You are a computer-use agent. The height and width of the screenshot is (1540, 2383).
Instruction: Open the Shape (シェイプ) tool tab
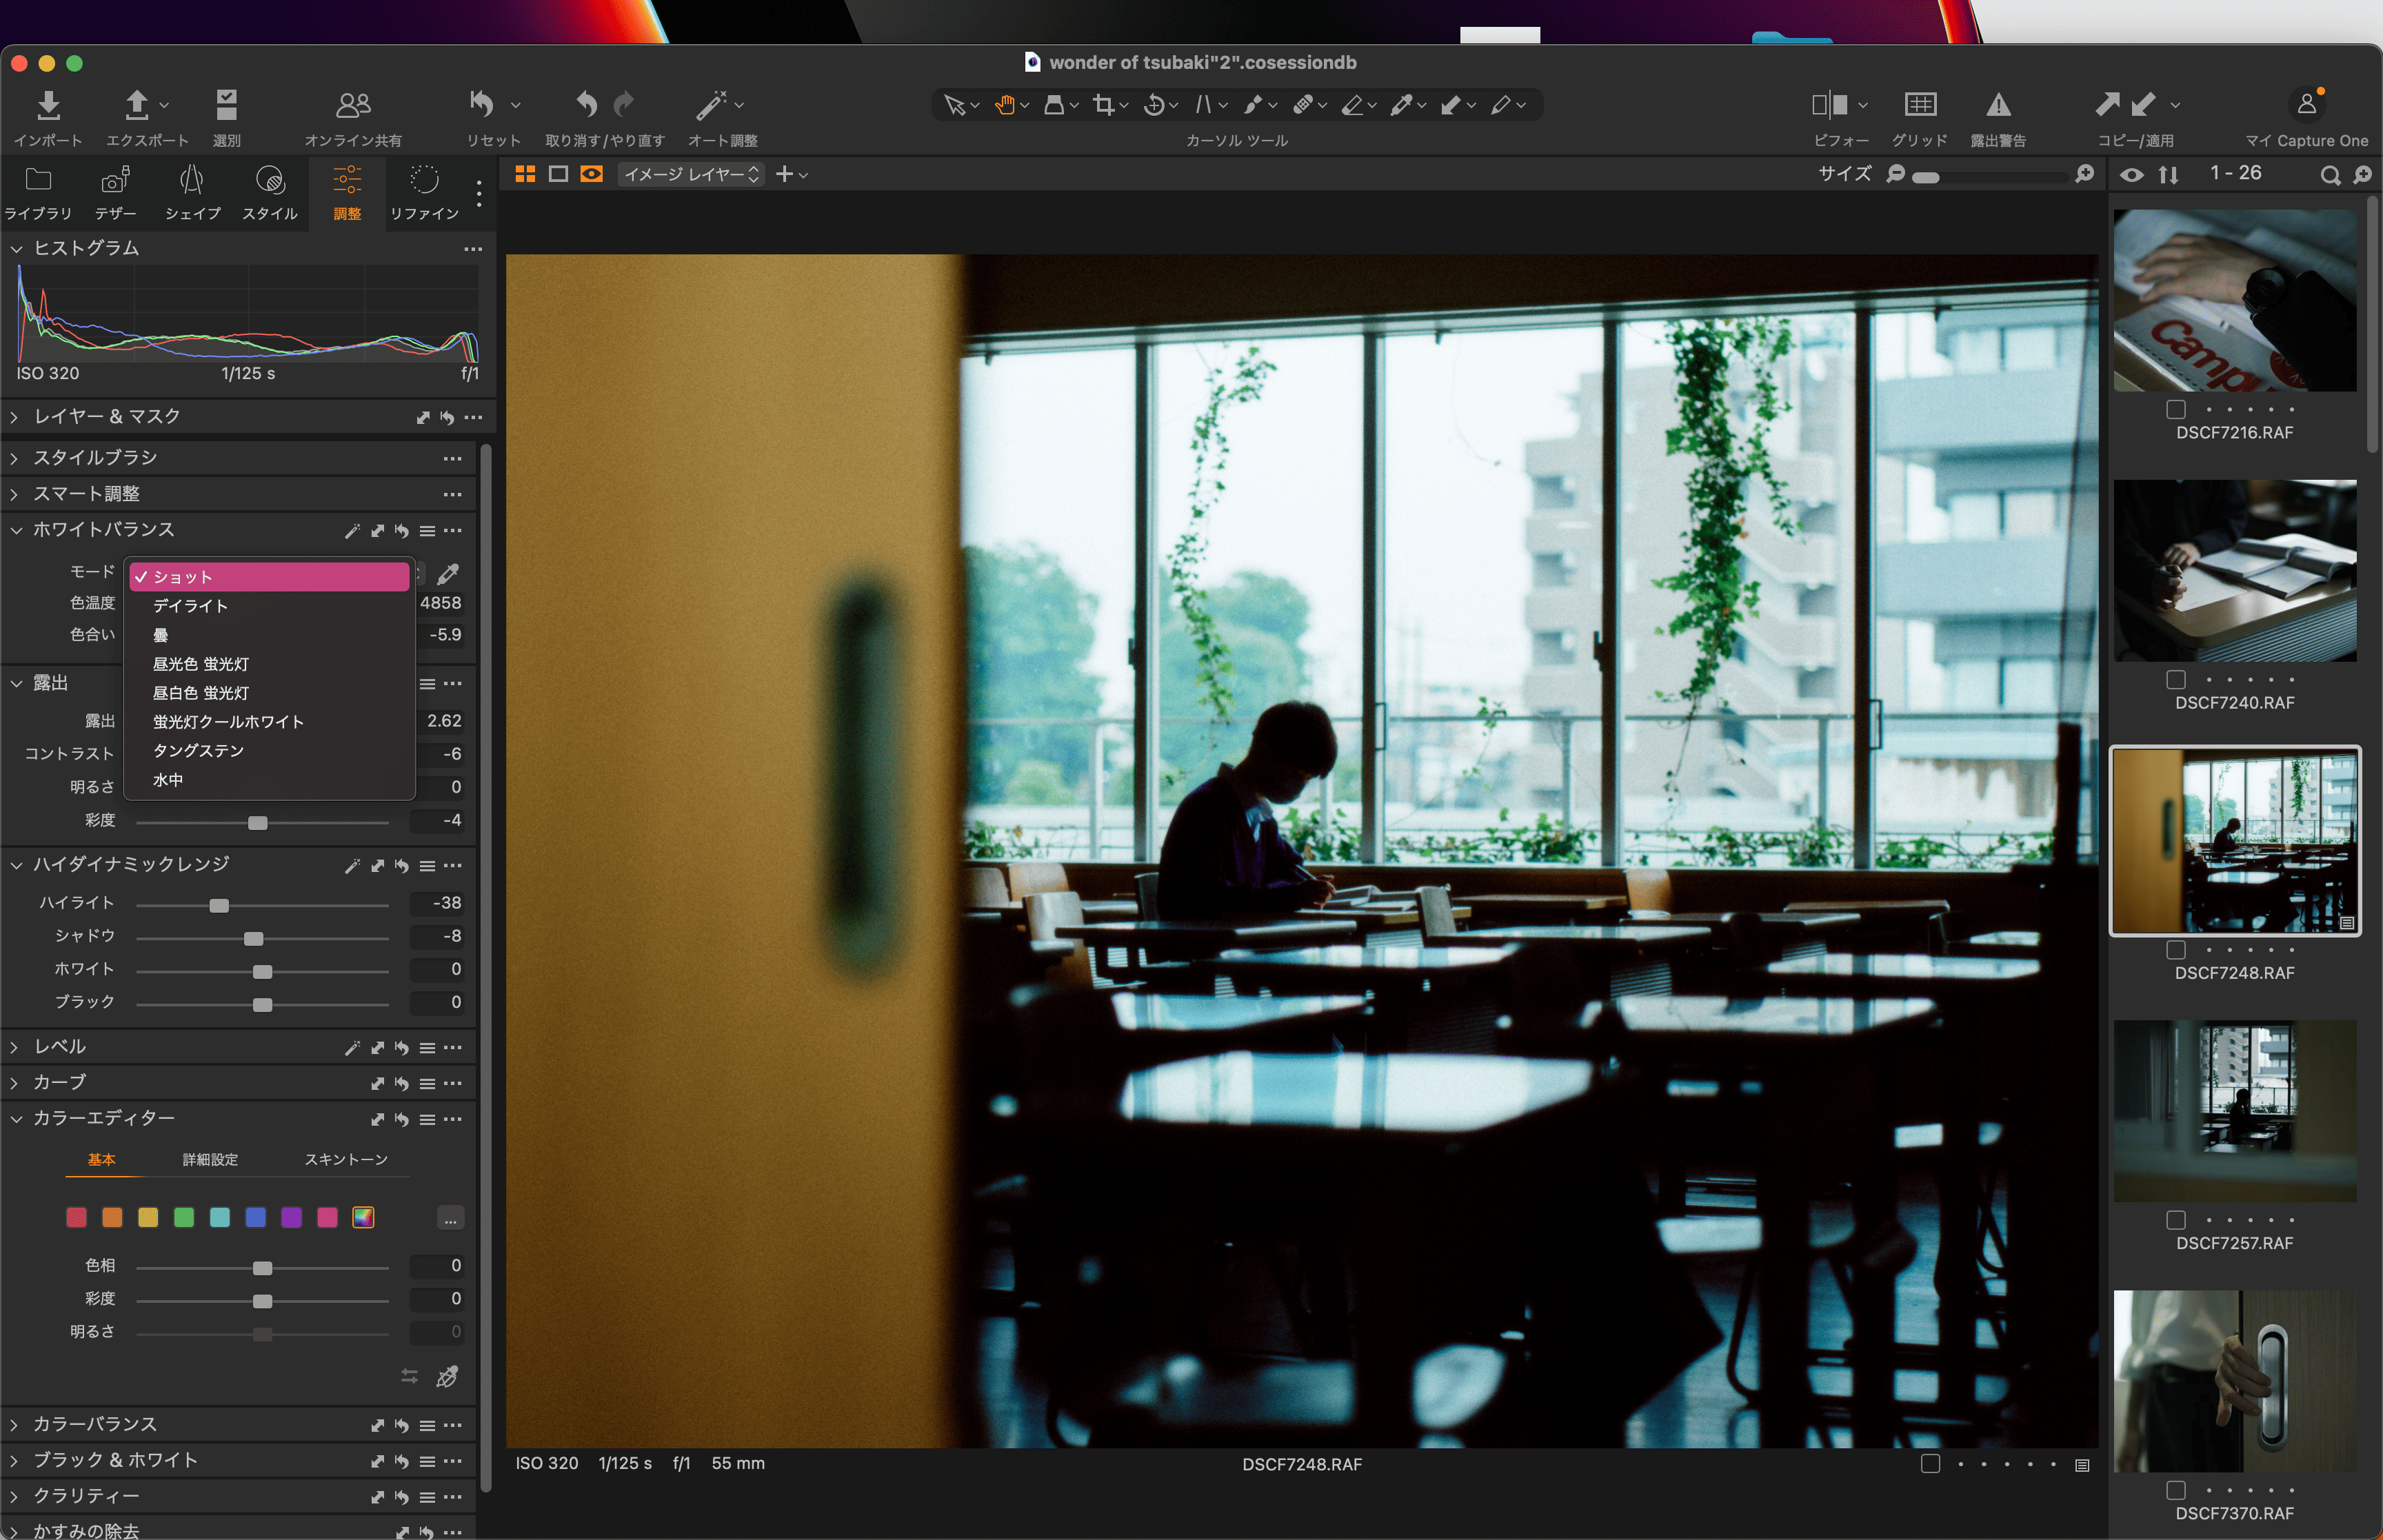[192, 192]
